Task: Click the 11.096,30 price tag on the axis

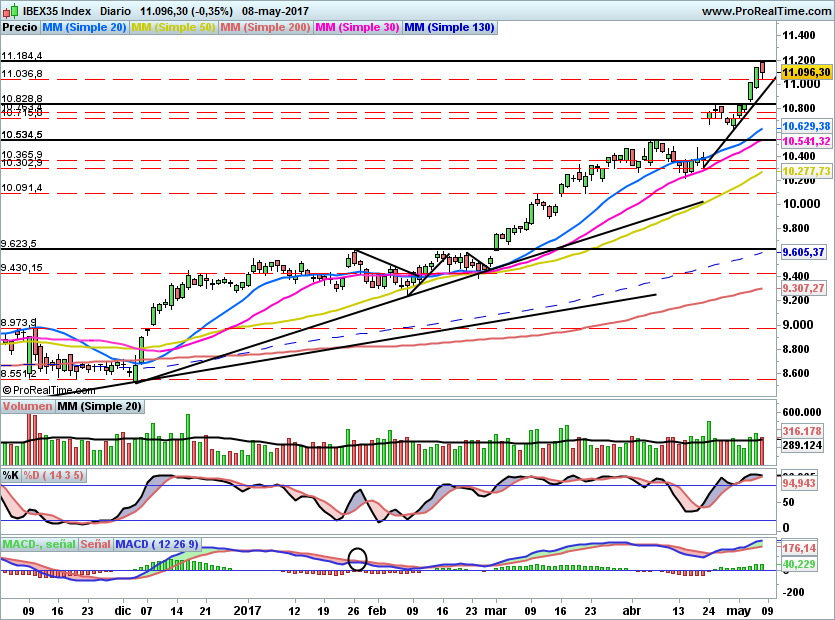Action: [x=806, y=72]
